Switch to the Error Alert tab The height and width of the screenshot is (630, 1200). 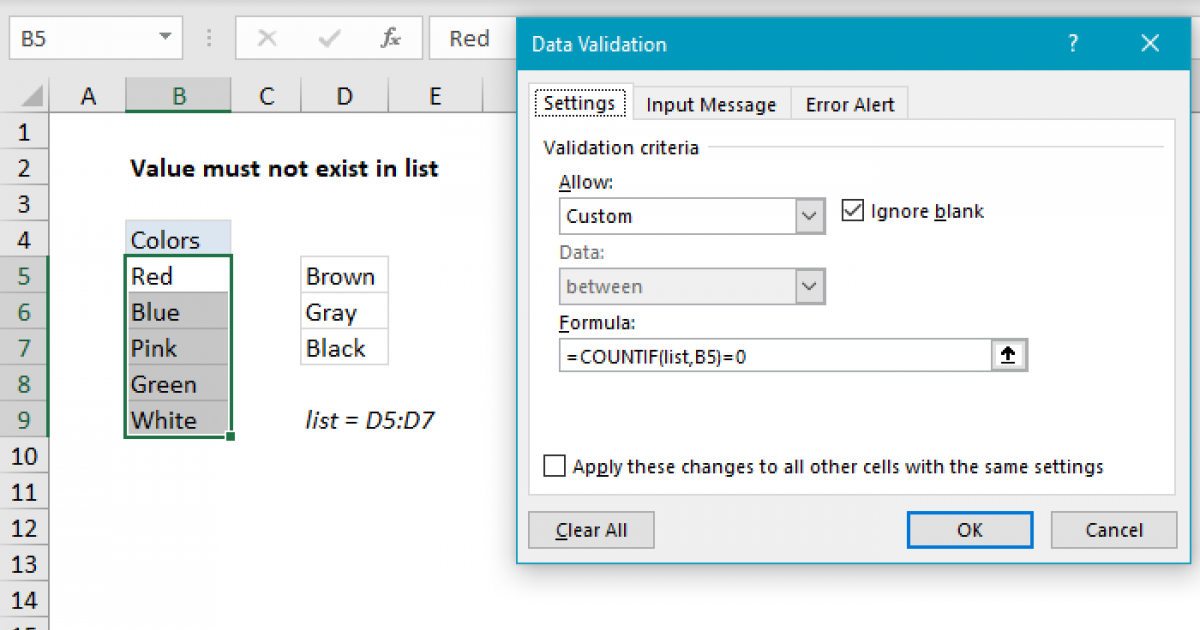(x=849, y=103)
